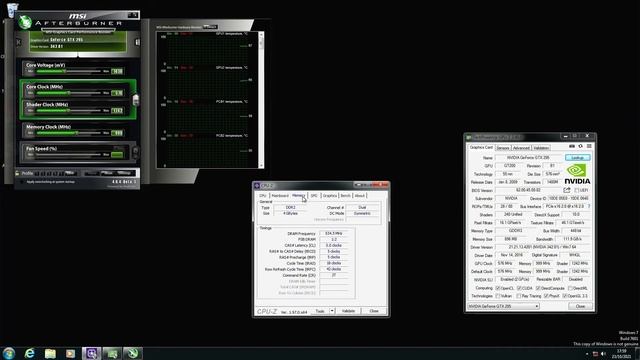The height and width of the screenshot is (360, 640).
Task: Select the Graphics Card tab in GPU-Z
Action: [x=481, y=147]
